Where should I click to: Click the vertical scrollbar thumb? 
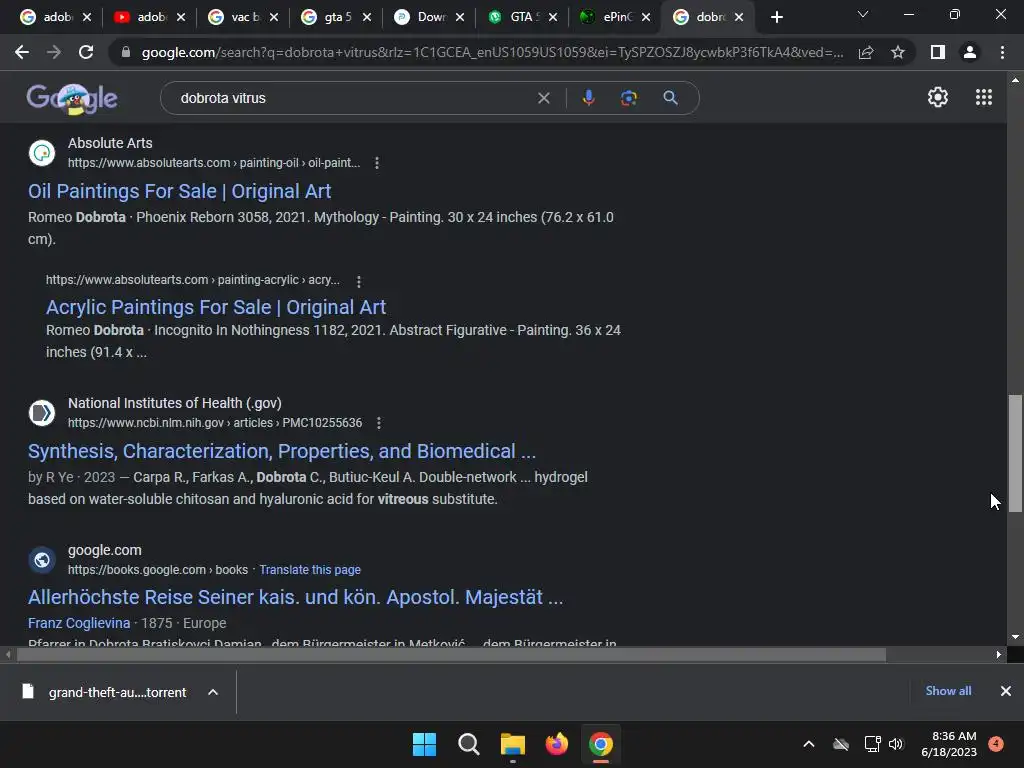coord(1015,453)
